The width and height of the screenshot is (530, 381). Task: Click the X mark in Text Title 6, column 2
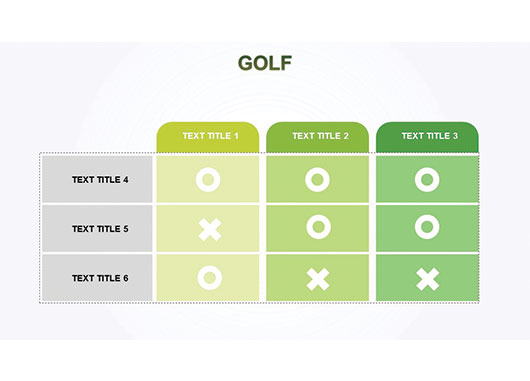[318, 279]
